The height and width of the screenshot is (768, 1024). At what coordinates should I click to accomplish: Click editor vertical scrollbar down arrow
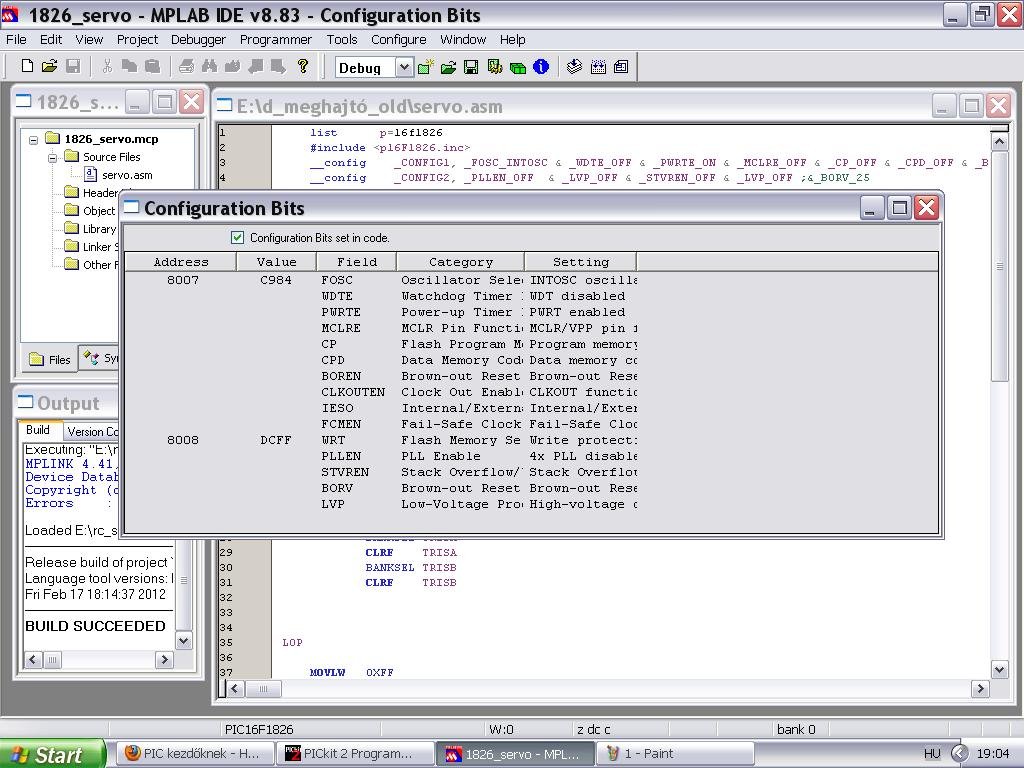pos(999,669)
